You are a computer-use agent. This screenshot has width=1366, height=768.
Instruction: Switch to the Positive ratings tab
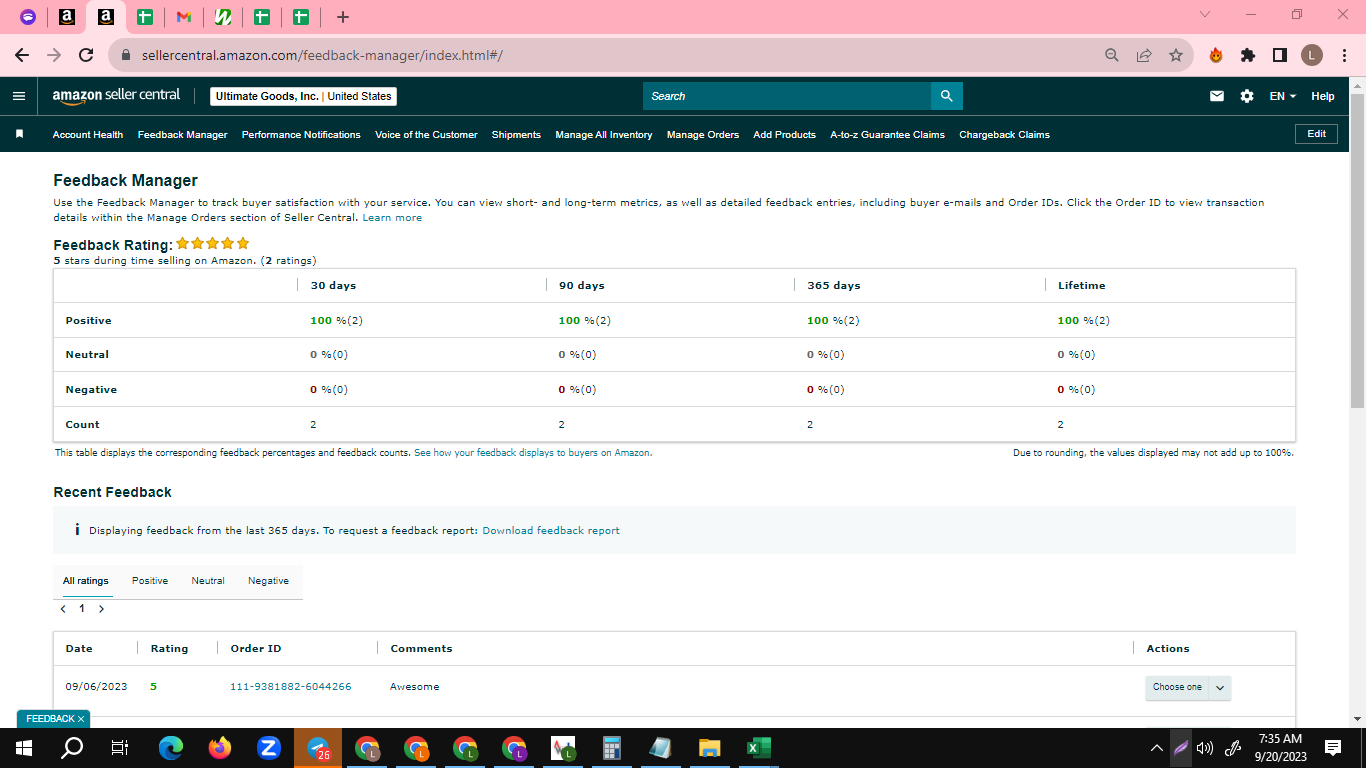pyautogui.click(x=150, y=581)
